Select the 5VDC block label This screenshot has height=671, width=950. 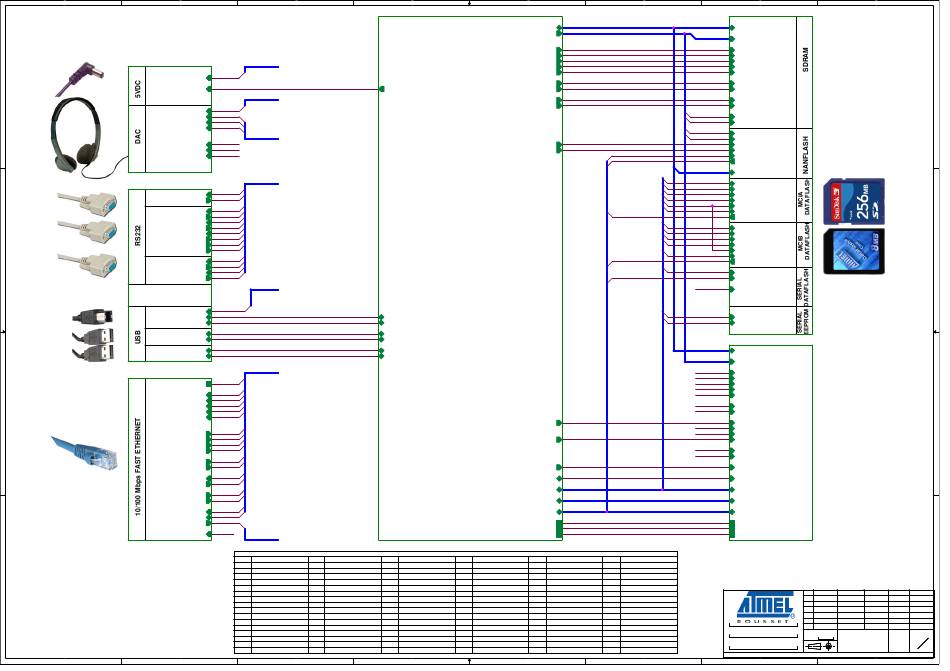(x=138, y=89)
